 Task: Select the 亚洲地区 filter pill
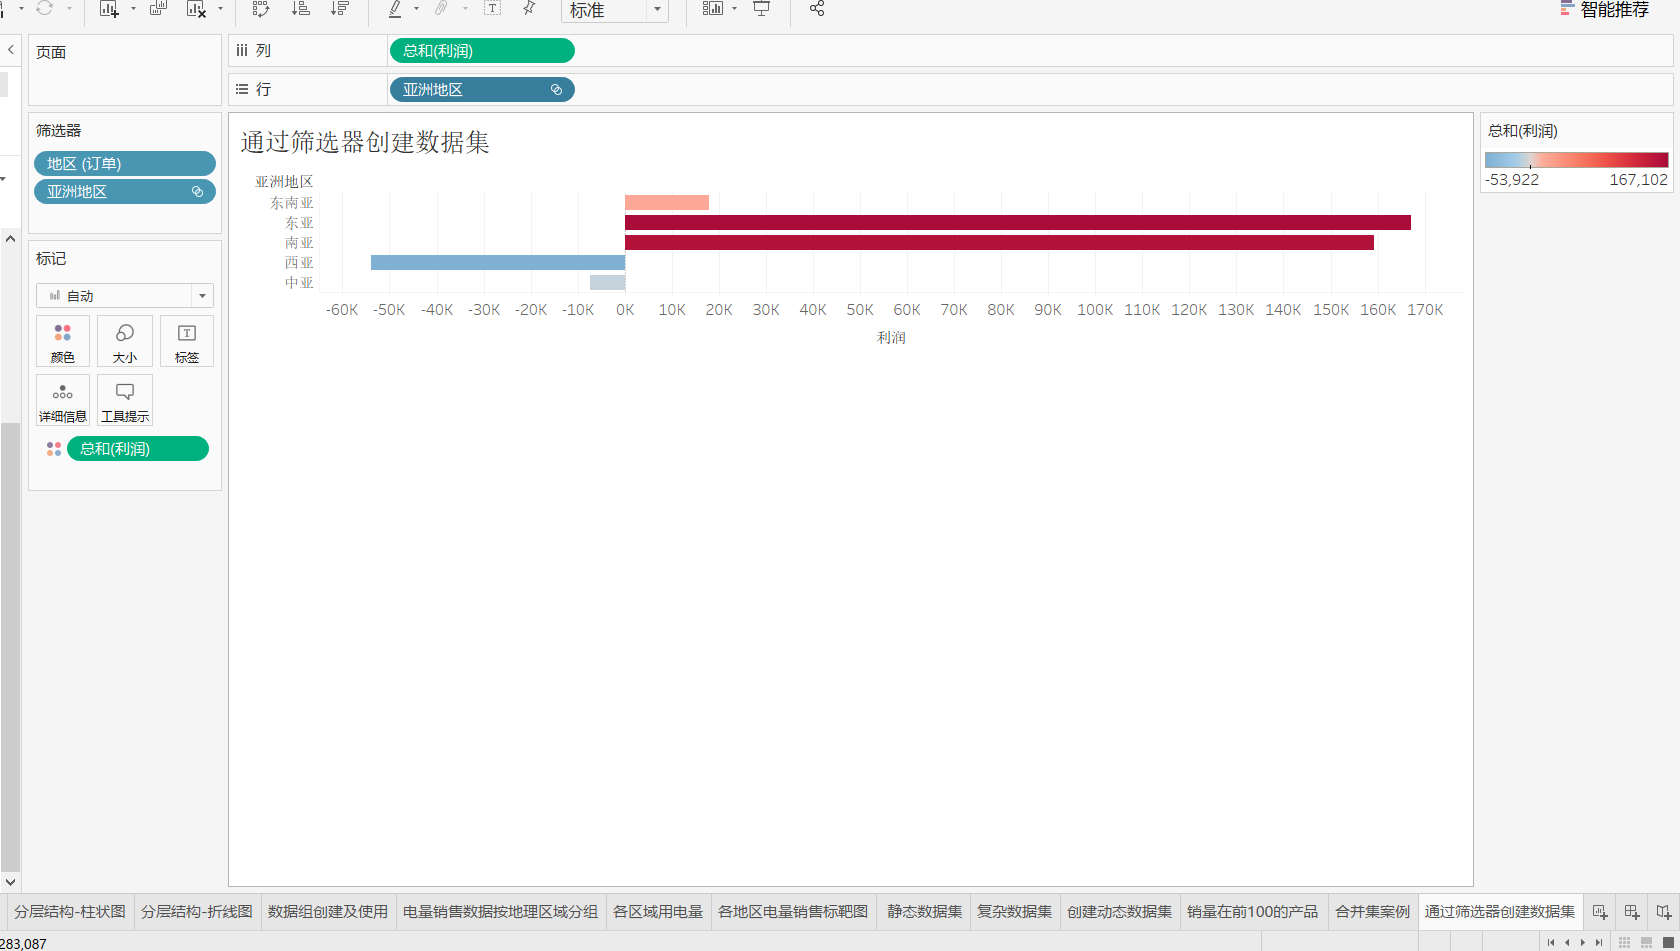[125, 192]
